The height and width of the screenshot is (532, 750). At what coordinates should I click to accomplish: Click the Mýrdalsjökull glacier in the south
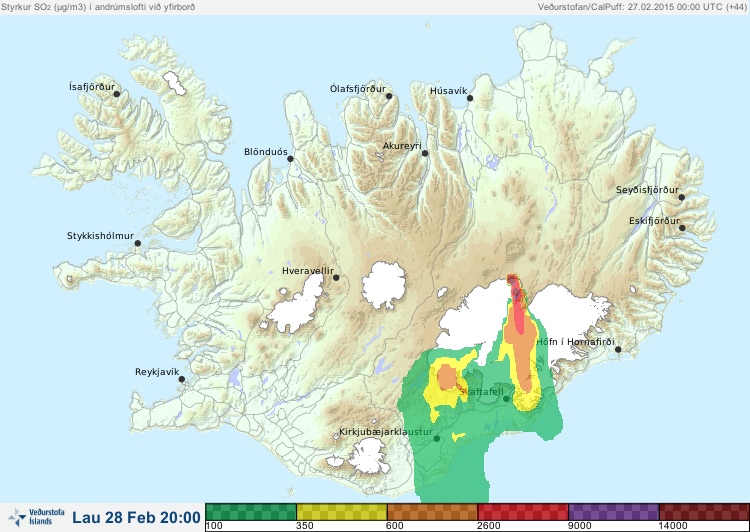click(x=367, y=457)
